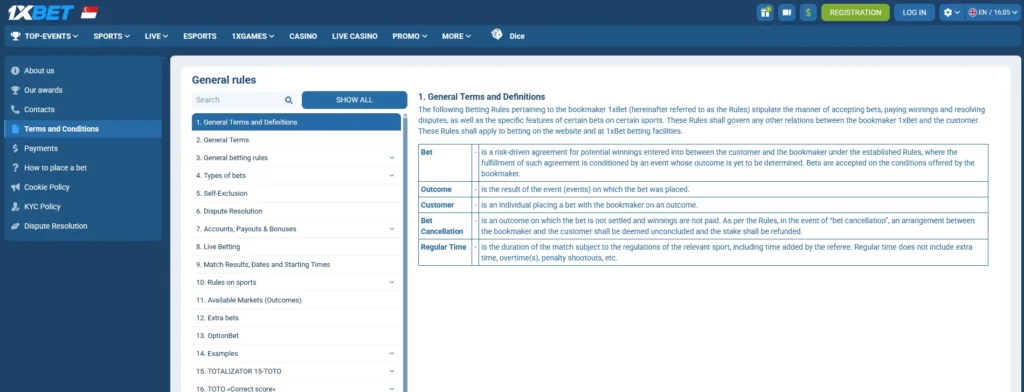The width and height of the screenshot is (1024, 392).
Task: Click the search magnifier icon
Action: [x=289, y=100]
